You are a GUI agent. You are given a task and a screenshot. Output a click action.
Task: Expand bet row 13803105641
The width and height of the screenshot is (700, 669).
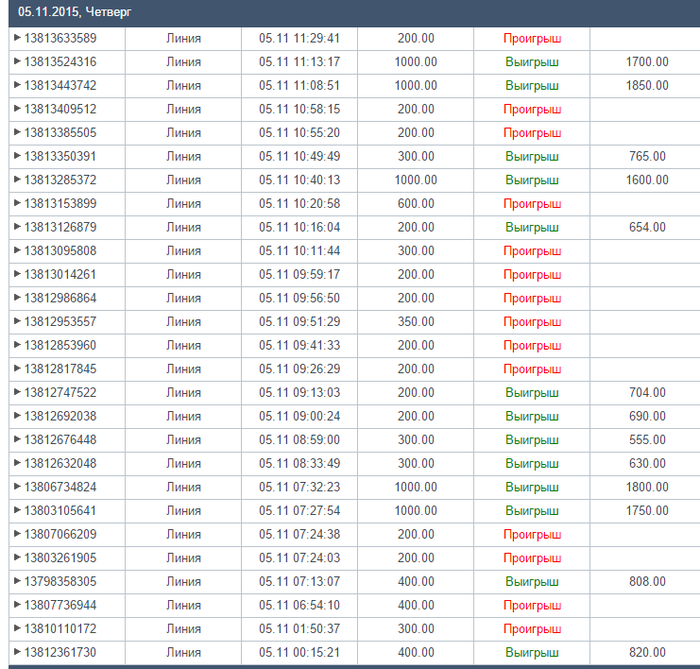17,511
